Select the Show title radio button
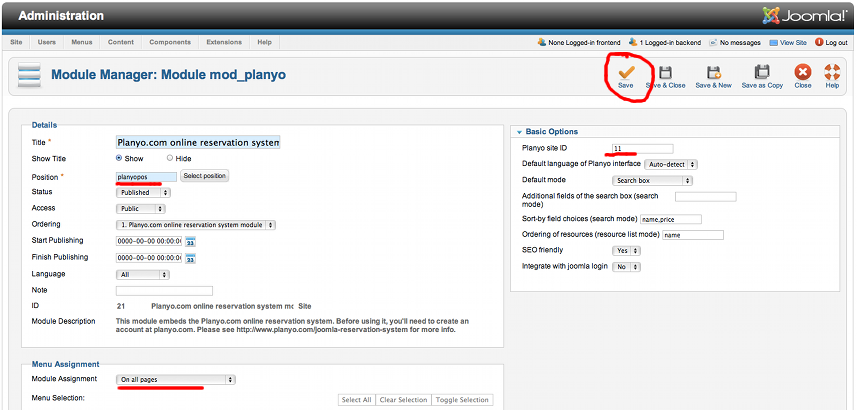The width and height of the screenshot is (857, 410). (119, 158)
